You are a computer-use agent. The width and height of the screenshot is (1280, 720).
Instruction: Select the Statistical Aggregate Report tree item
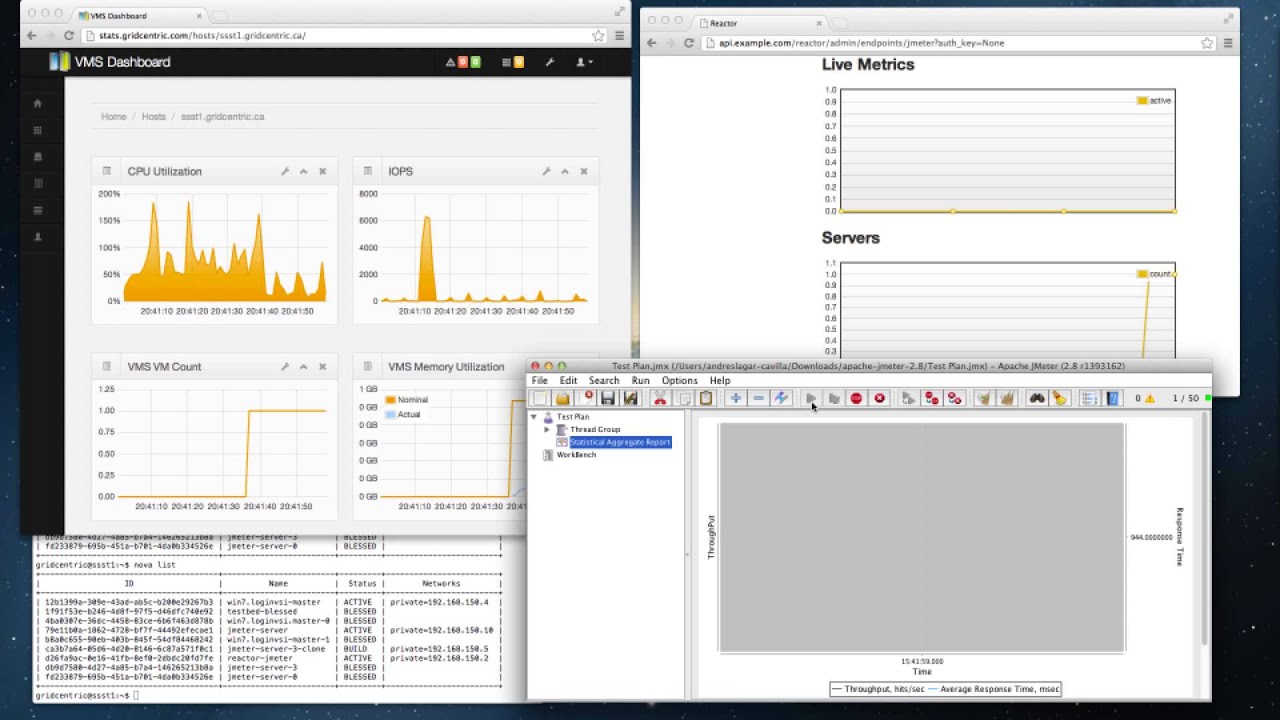620,442
